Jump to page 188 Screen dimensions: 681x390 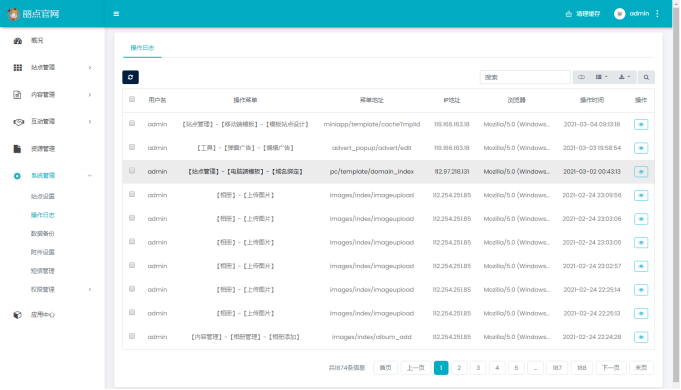[582, 368]
